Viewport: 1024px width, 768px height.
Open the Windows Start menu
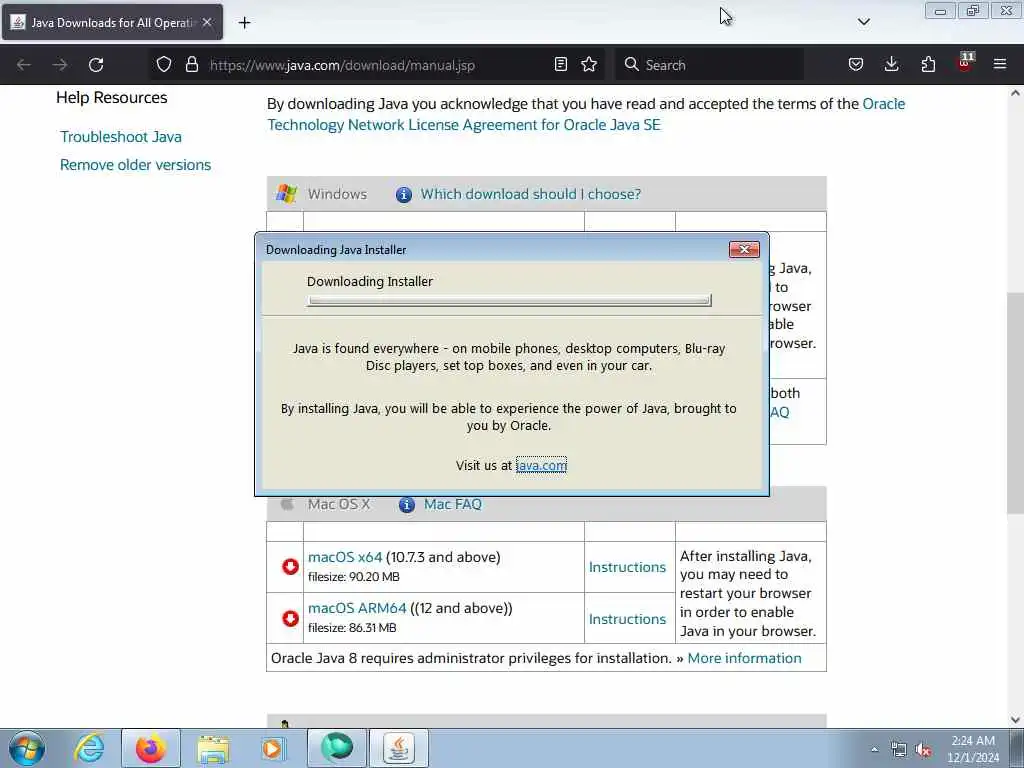point(27,748)
